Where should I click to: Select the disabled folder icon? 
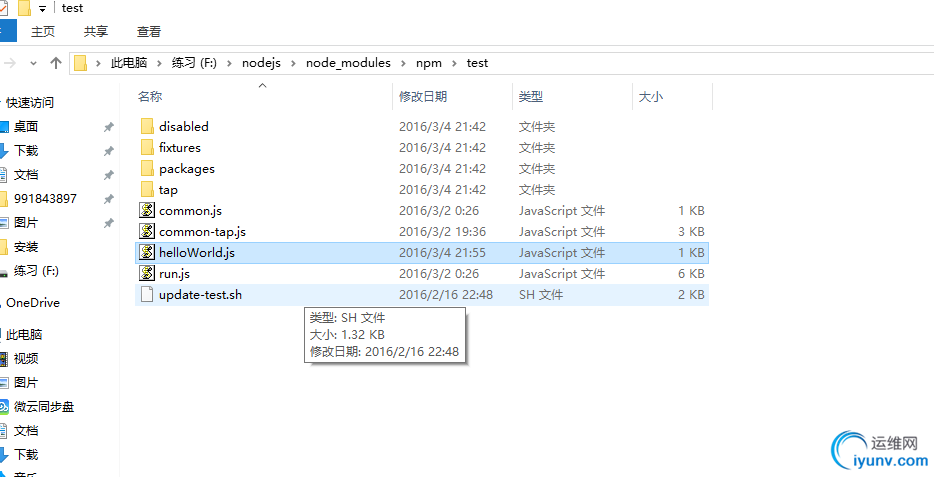coord(147,126)
